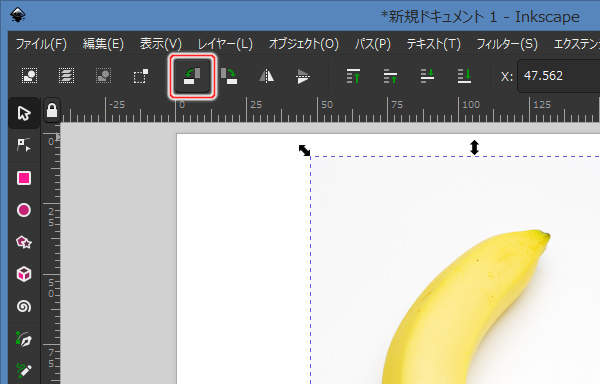Click Select All in All Layers icon
Viewport: 600px width, 384px height.
(66, 76)
